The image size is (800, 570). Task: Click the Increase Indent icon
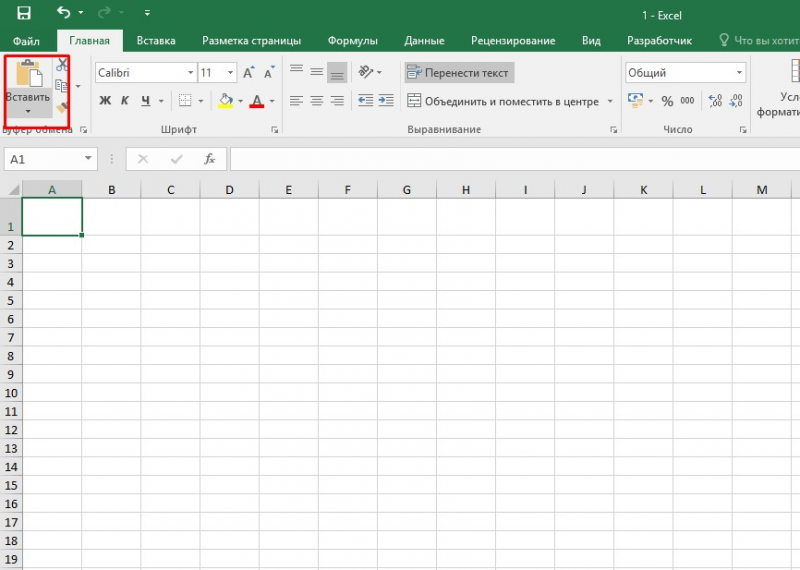386,101
